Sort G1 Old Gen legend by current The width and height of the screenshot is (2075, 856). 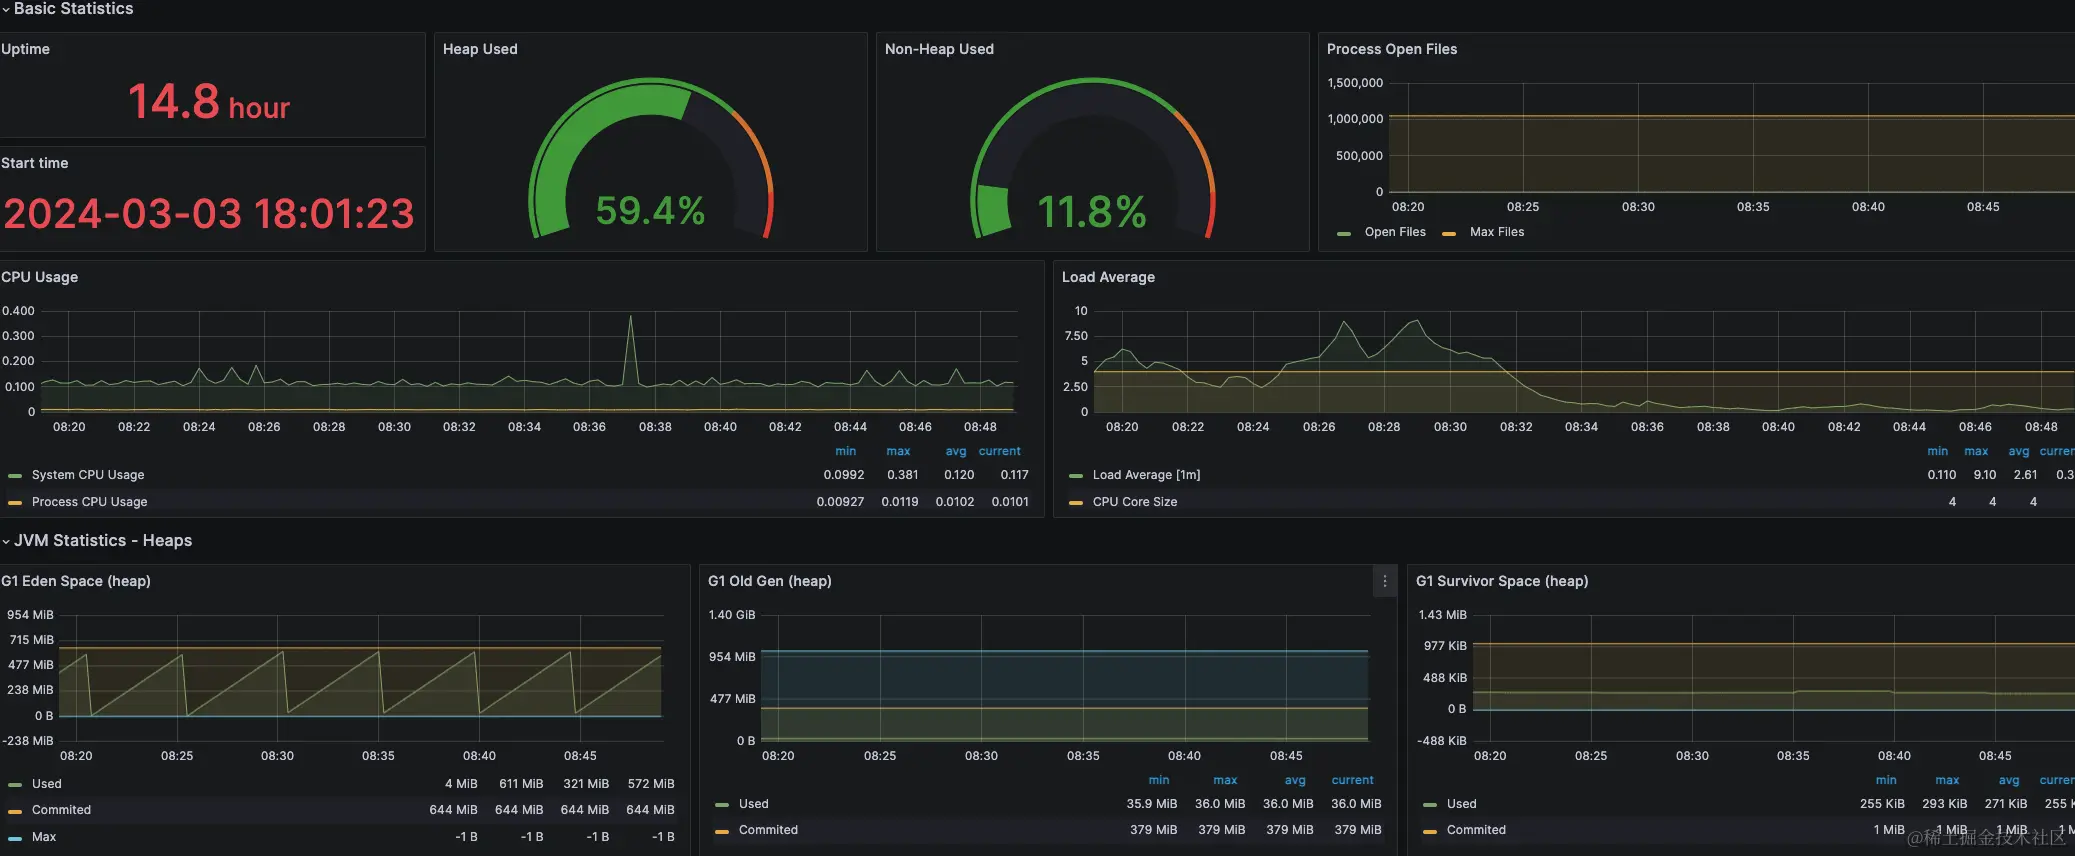pyautogui.click(x=1353, y=780)
